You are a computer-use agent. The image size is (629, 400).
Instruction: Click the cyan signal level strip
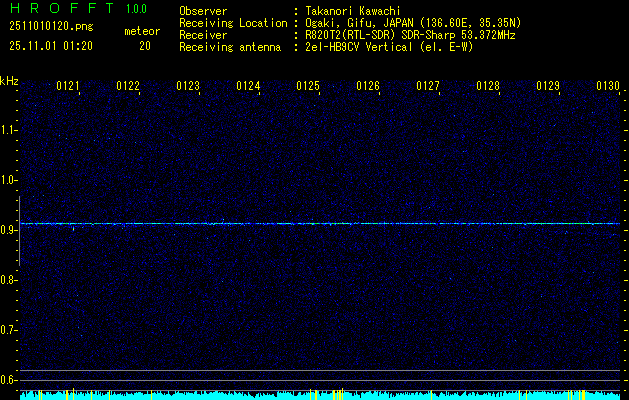point(320,395)
